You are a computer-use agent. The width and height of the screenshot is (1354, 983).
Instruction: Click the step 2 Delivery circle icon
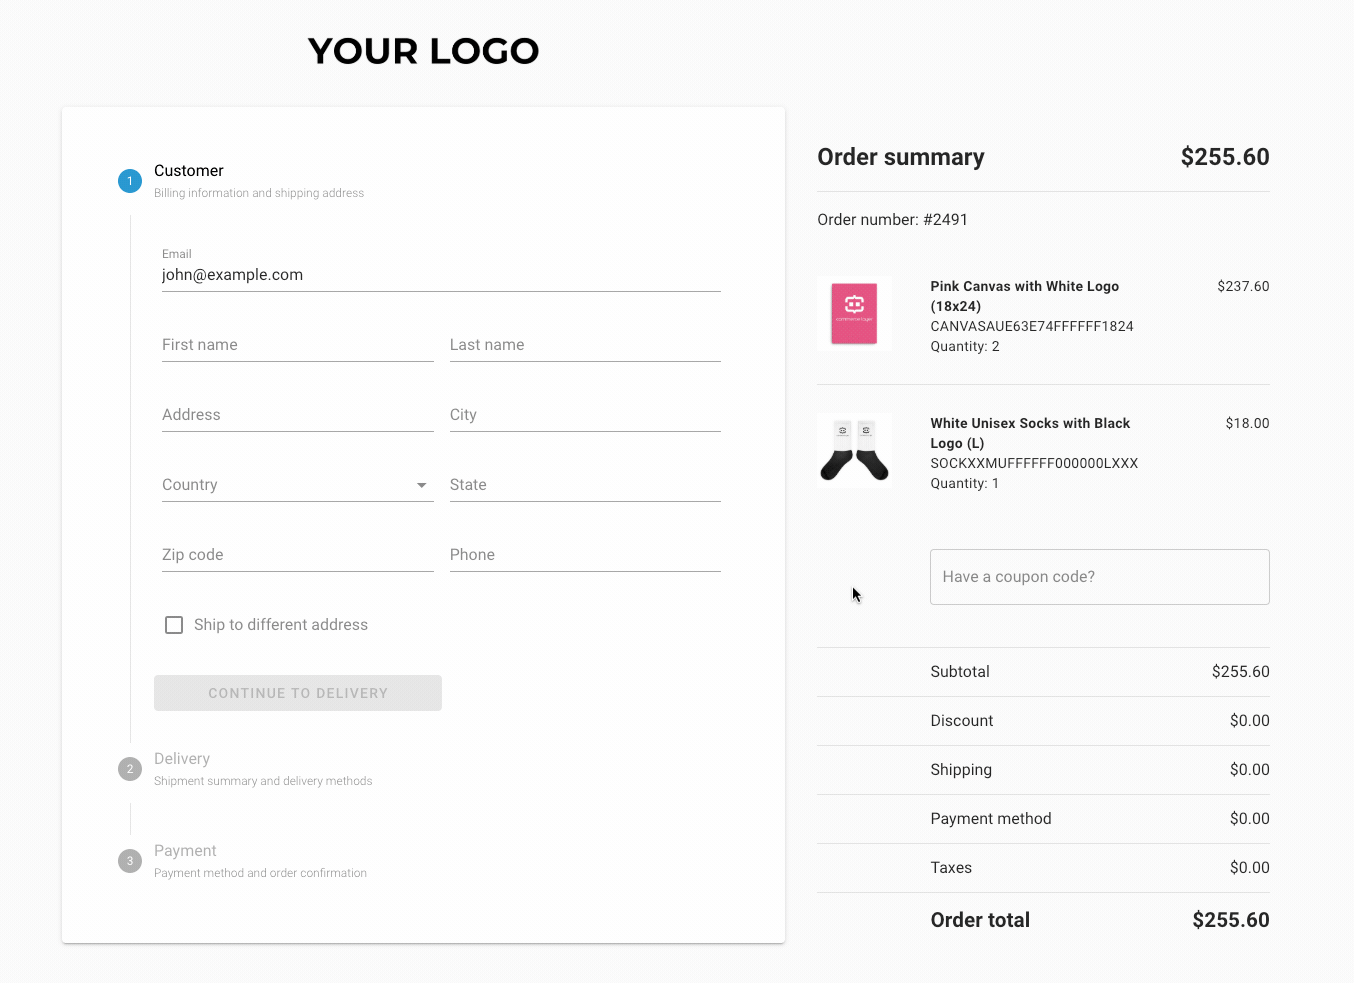click(130, 769)
